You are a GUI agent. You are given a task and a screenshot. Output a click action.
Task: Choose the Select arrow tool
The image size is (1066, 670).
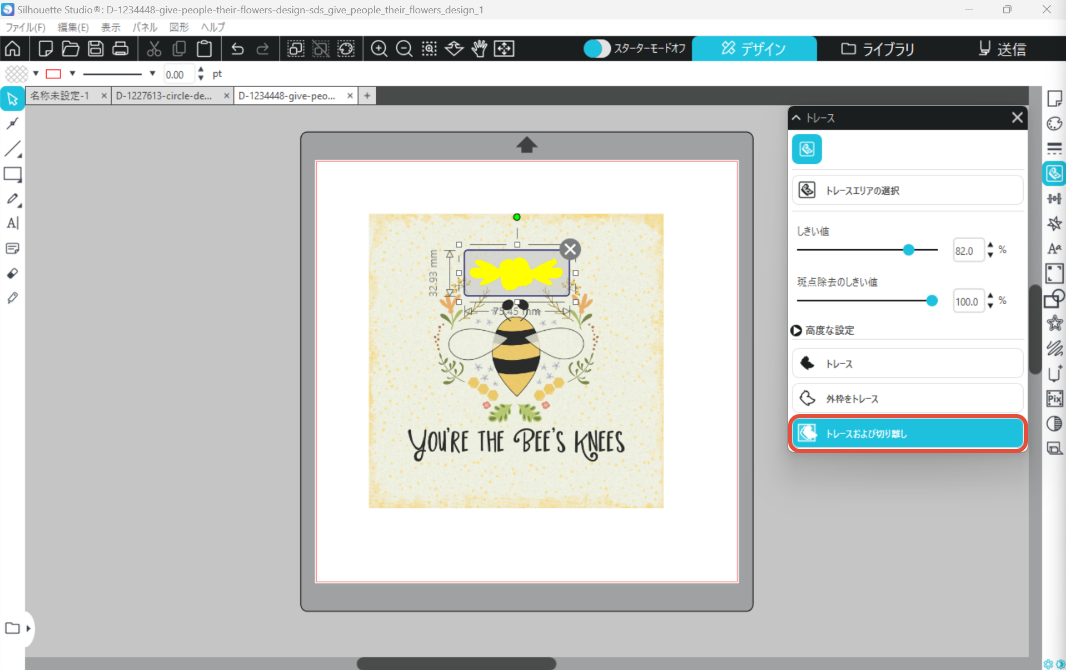(x=12, y=99)
